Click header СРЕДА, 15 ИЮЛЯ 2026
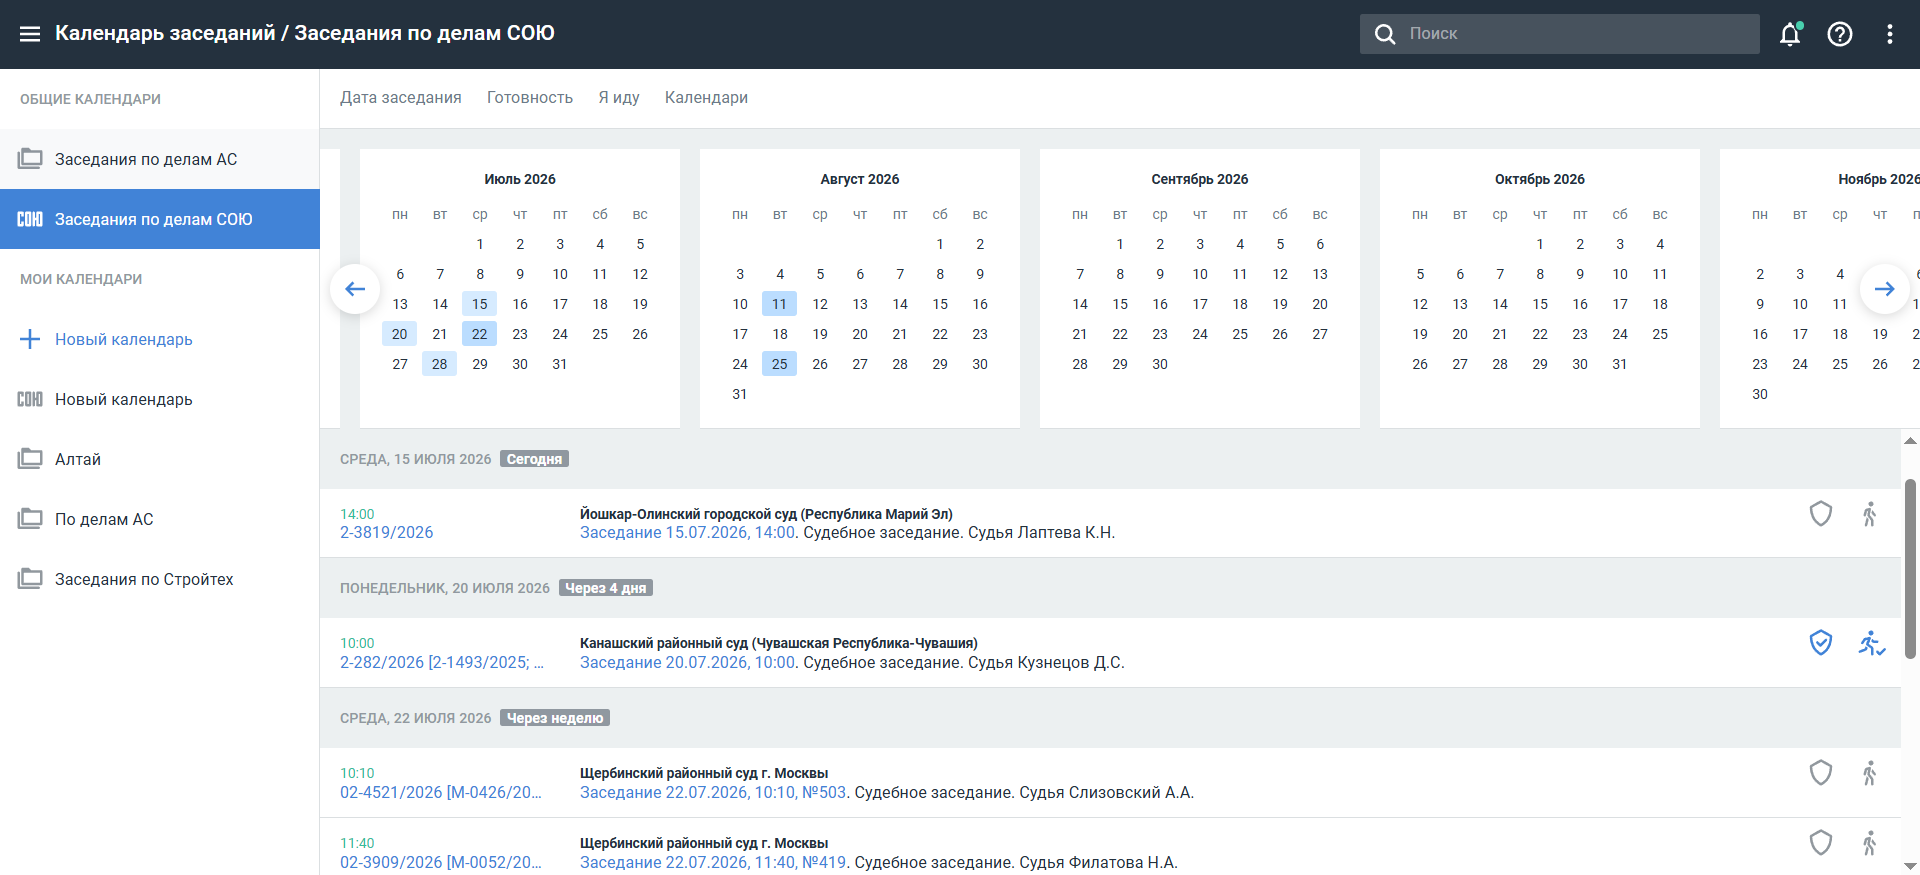 coord(416,459)
